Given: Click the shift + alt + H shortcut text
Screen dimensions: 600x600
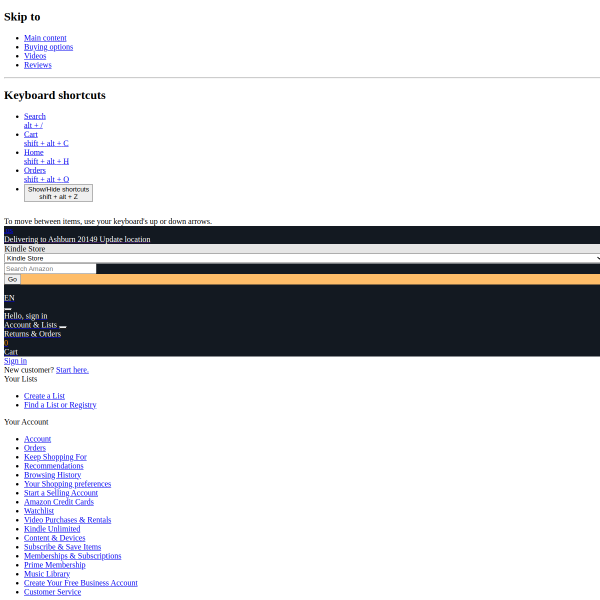Looking at the screenshot, I should click(x=46, y=161).
